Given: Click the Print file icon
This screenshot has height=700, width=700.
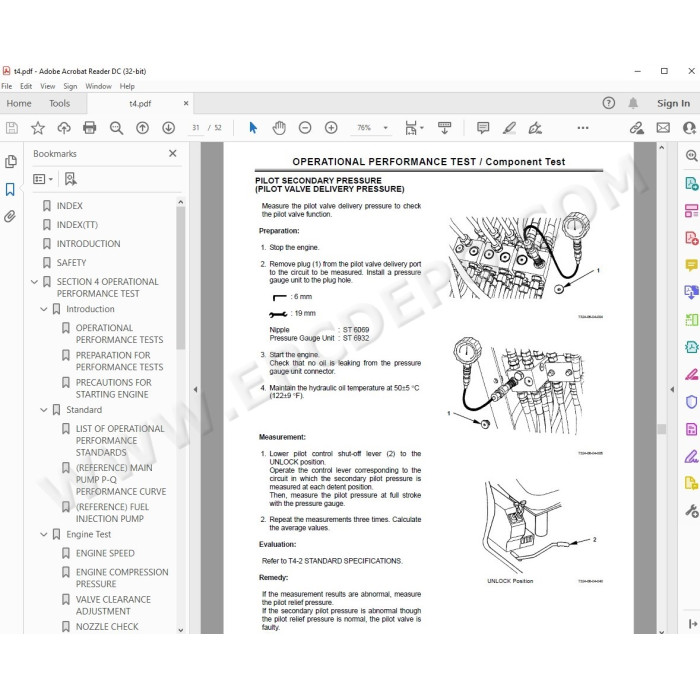Looking at the screenshot, I should click(90, 128).
